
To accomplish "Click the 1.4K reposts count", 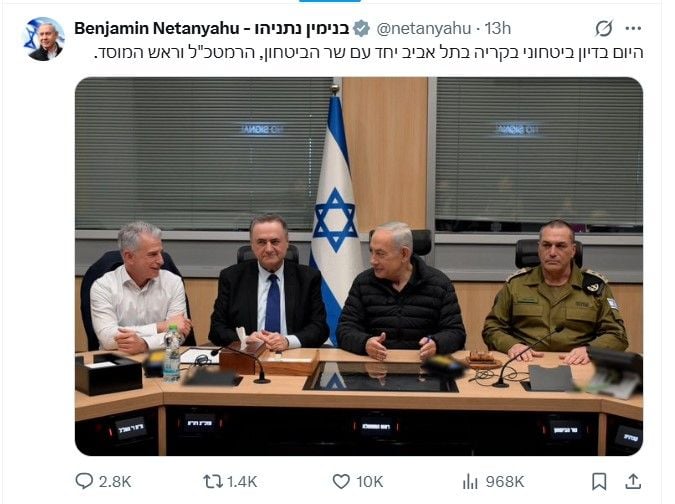I will coord(242,481).
